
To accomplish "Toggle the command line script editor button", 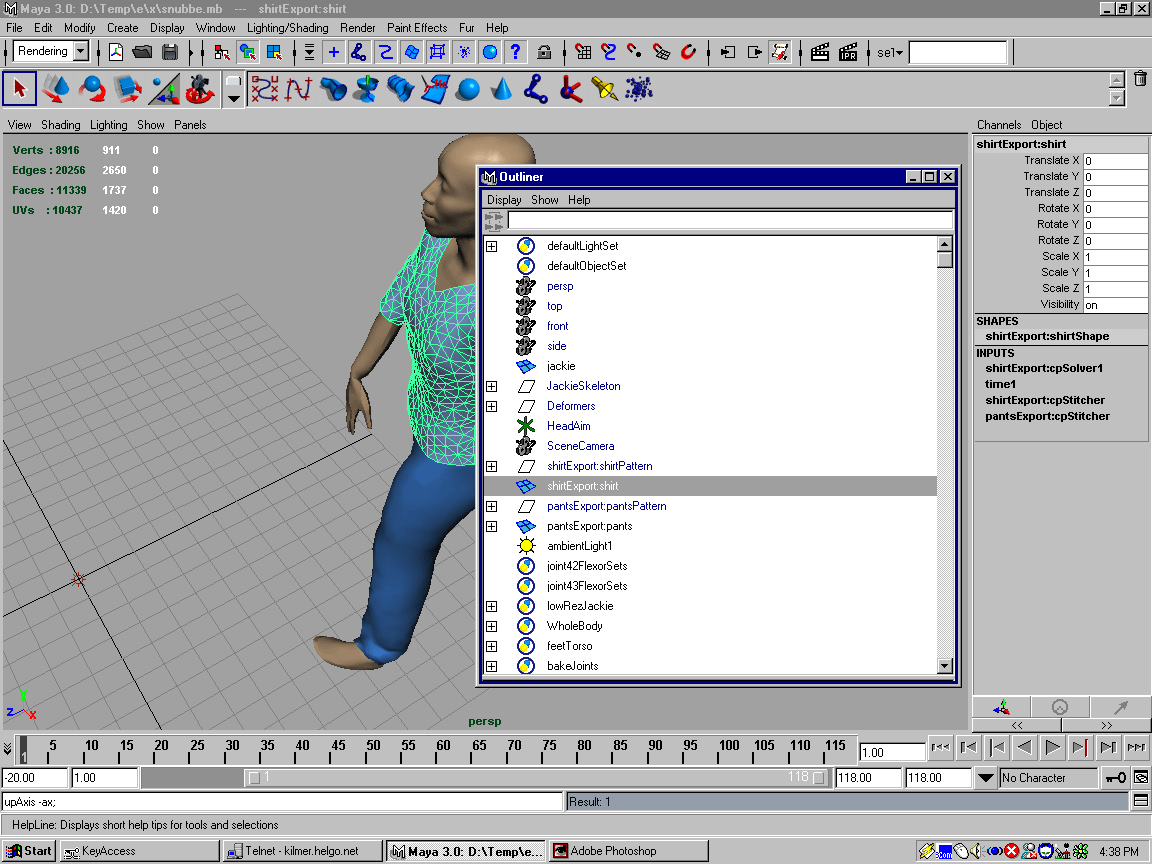I will (1140, 801).
